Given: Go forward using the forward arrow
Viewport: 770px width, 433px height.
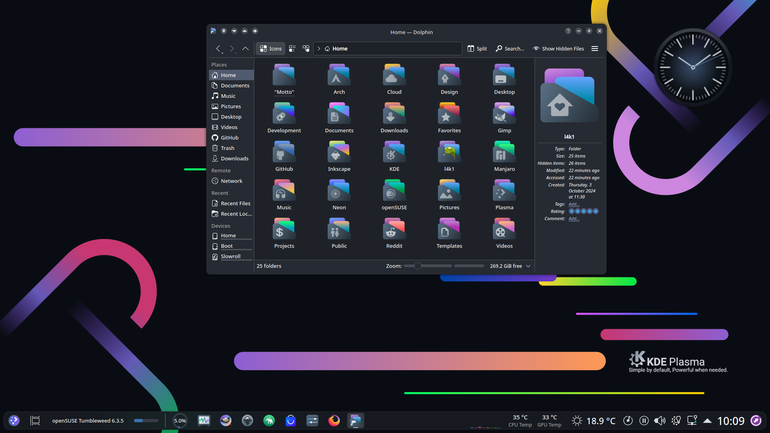Looking at the screenshot, I should [x=232, y=49].
